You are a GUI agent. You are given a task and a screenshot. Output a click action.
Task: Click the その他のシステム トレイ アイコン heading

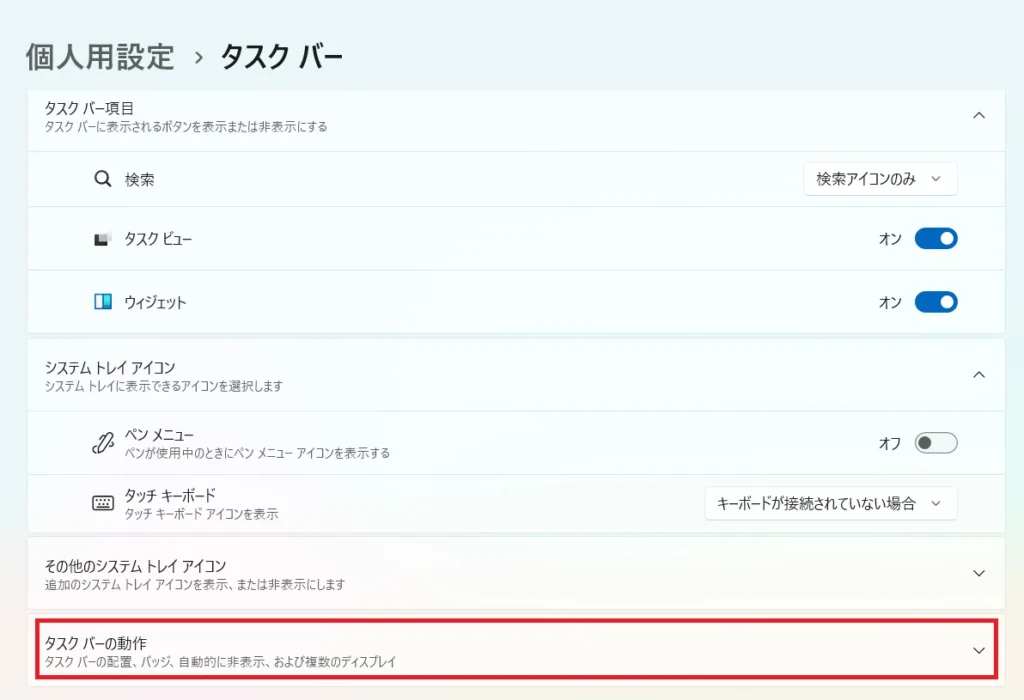coord(136,565)
